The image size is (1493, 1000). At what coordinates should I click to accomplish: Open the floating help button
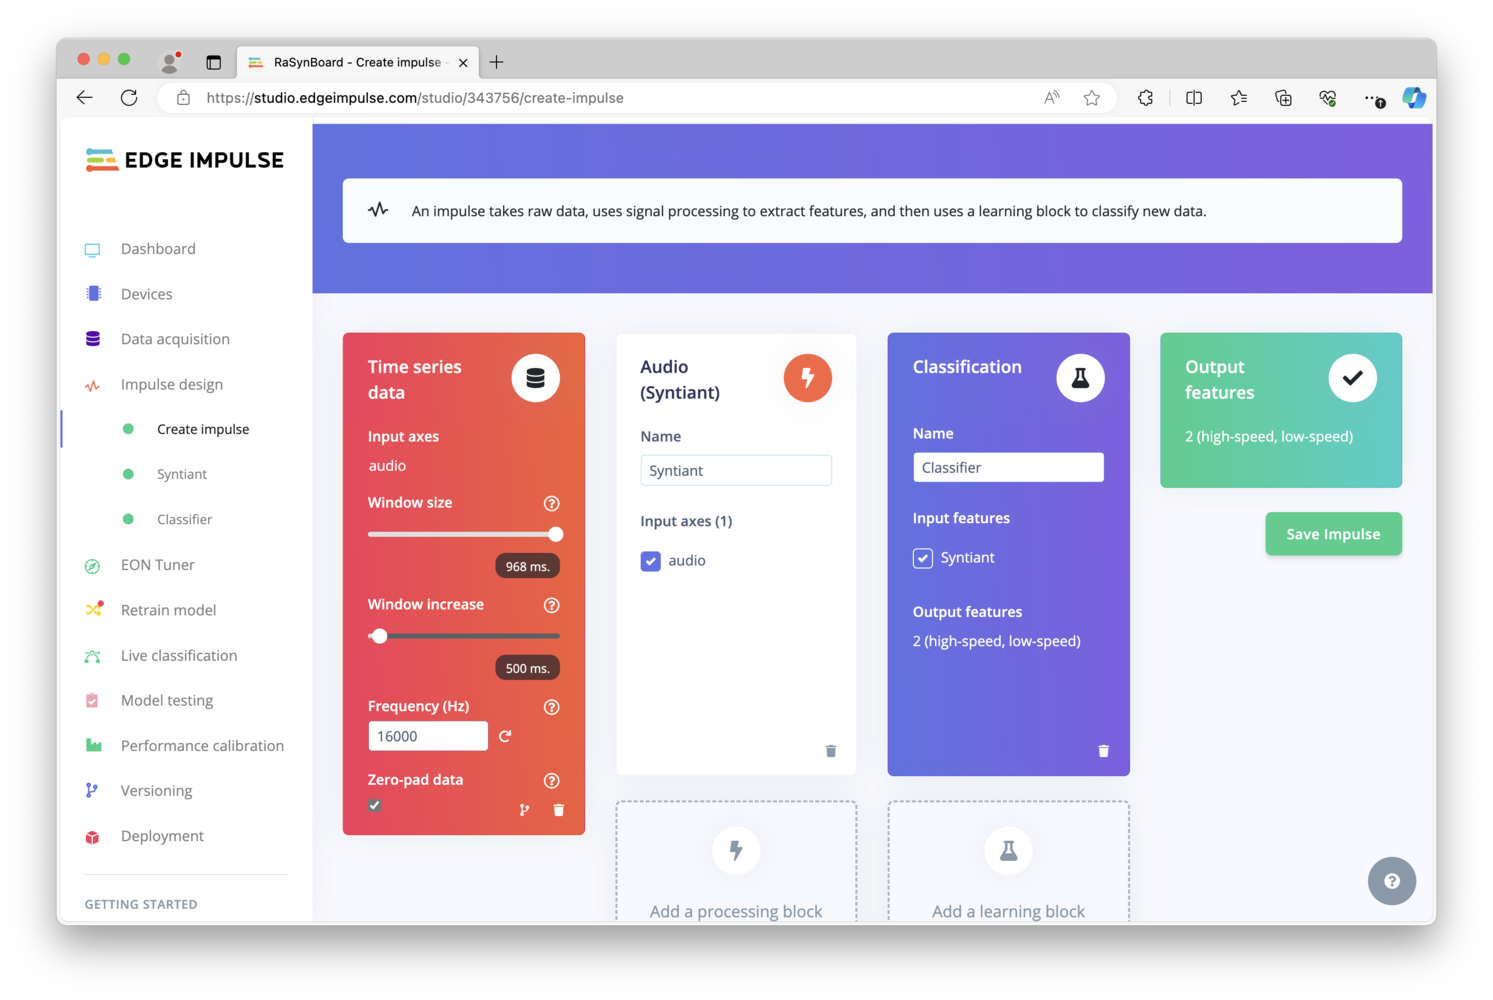click(x=1391, y=881)
